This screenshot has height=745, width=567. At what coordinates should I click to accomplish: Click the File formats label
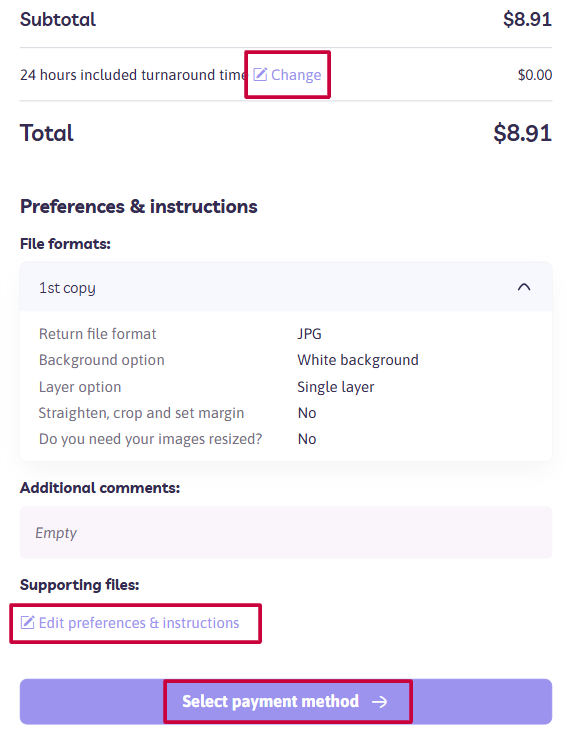[65, 244]
